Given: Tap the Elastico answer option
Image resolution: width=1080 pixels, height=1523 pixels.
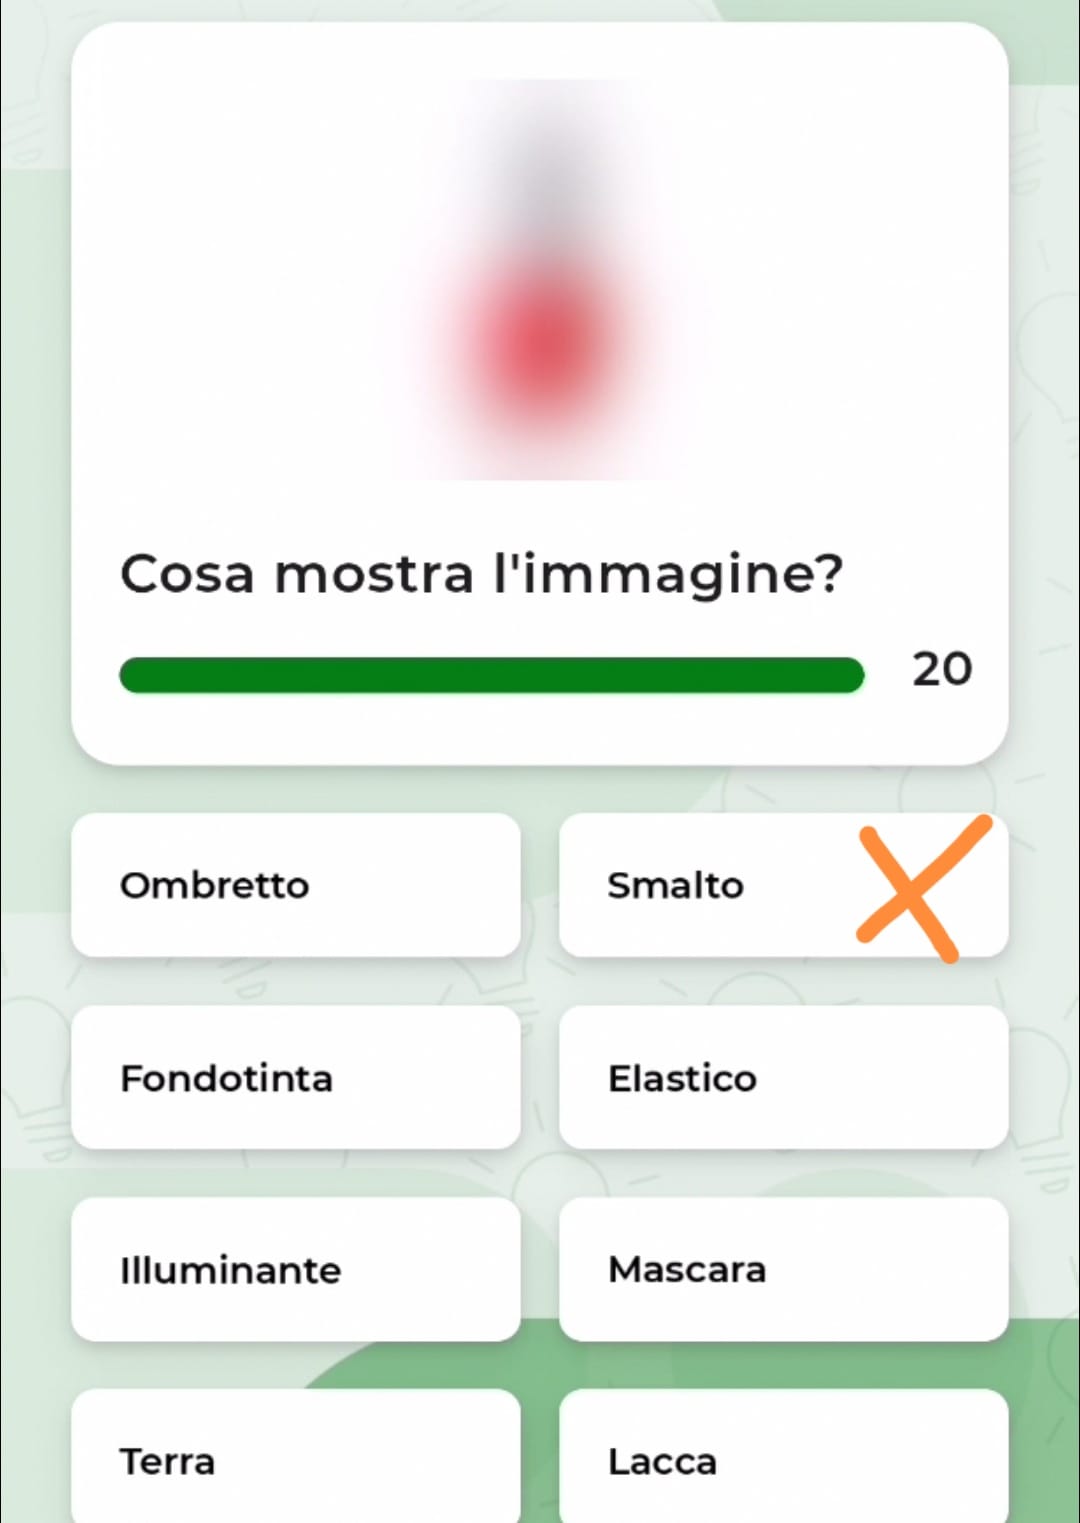Looking at the screenshot, I should click(x=783, y=1078).
